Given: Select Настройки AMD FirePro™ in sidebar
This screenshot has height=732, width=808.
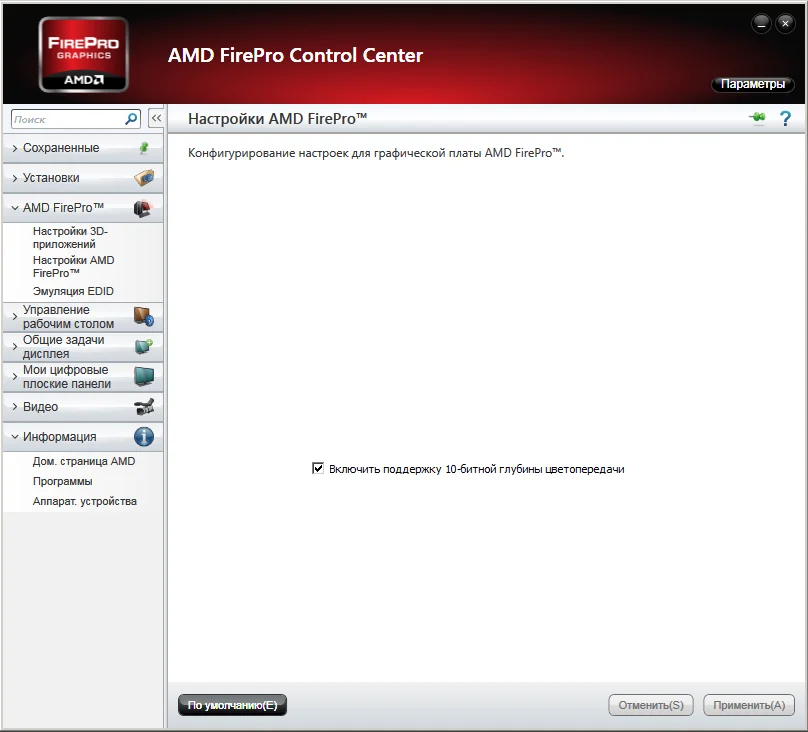Looking at the screenshot, I should [x=73, y=266].
